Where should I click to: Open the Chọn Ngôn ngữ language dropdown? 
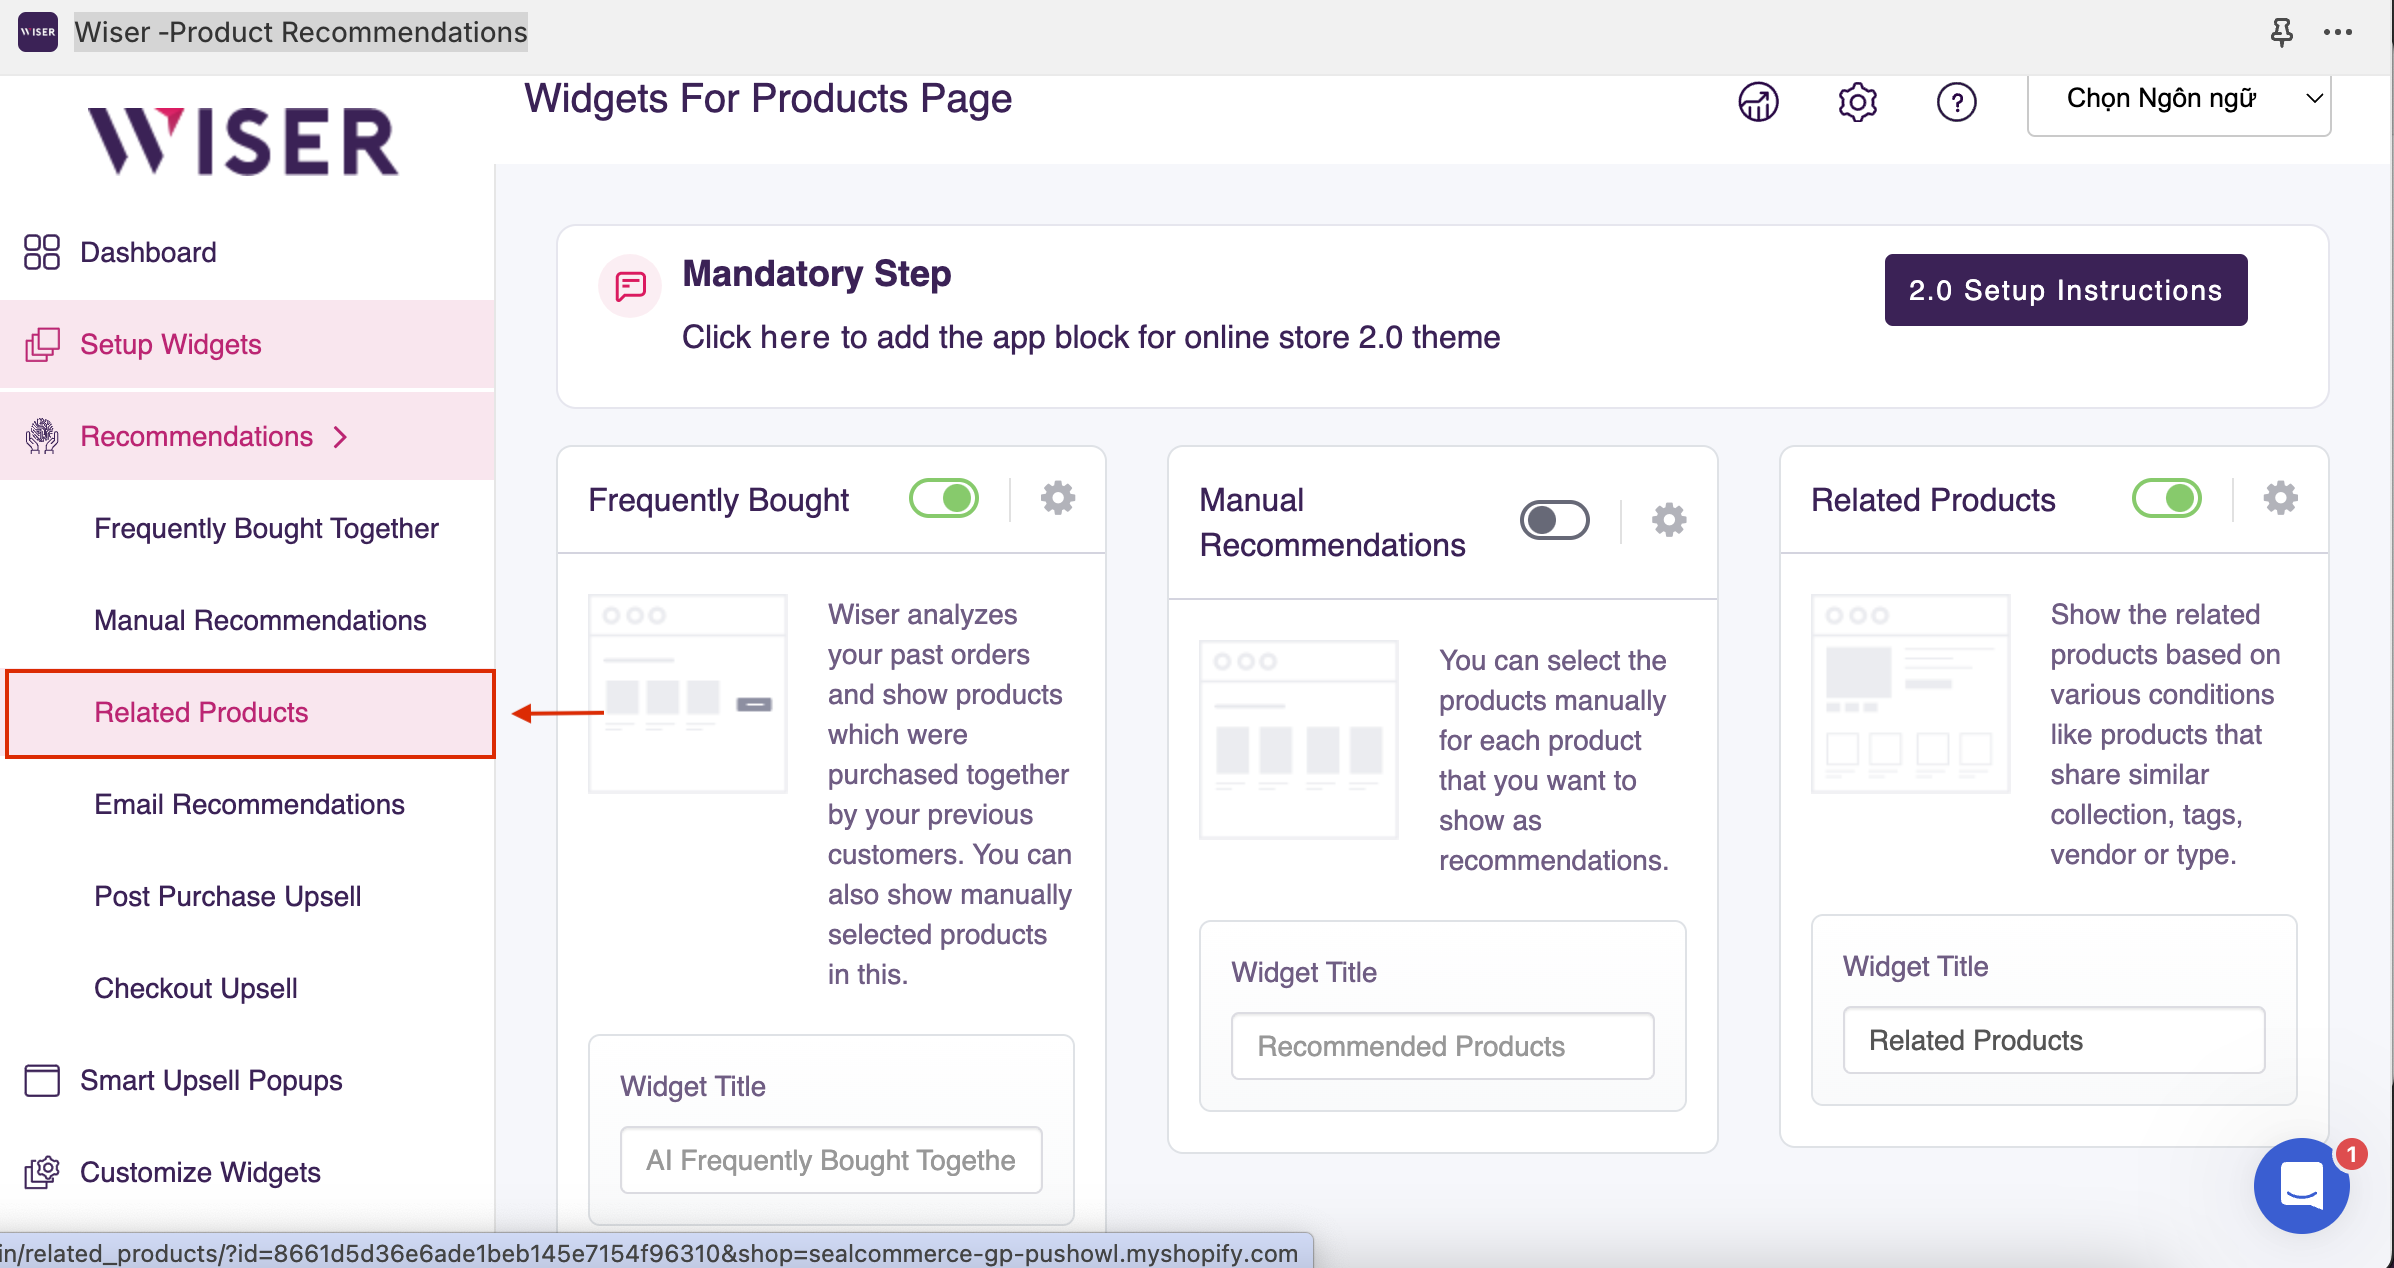[2178, 99]
